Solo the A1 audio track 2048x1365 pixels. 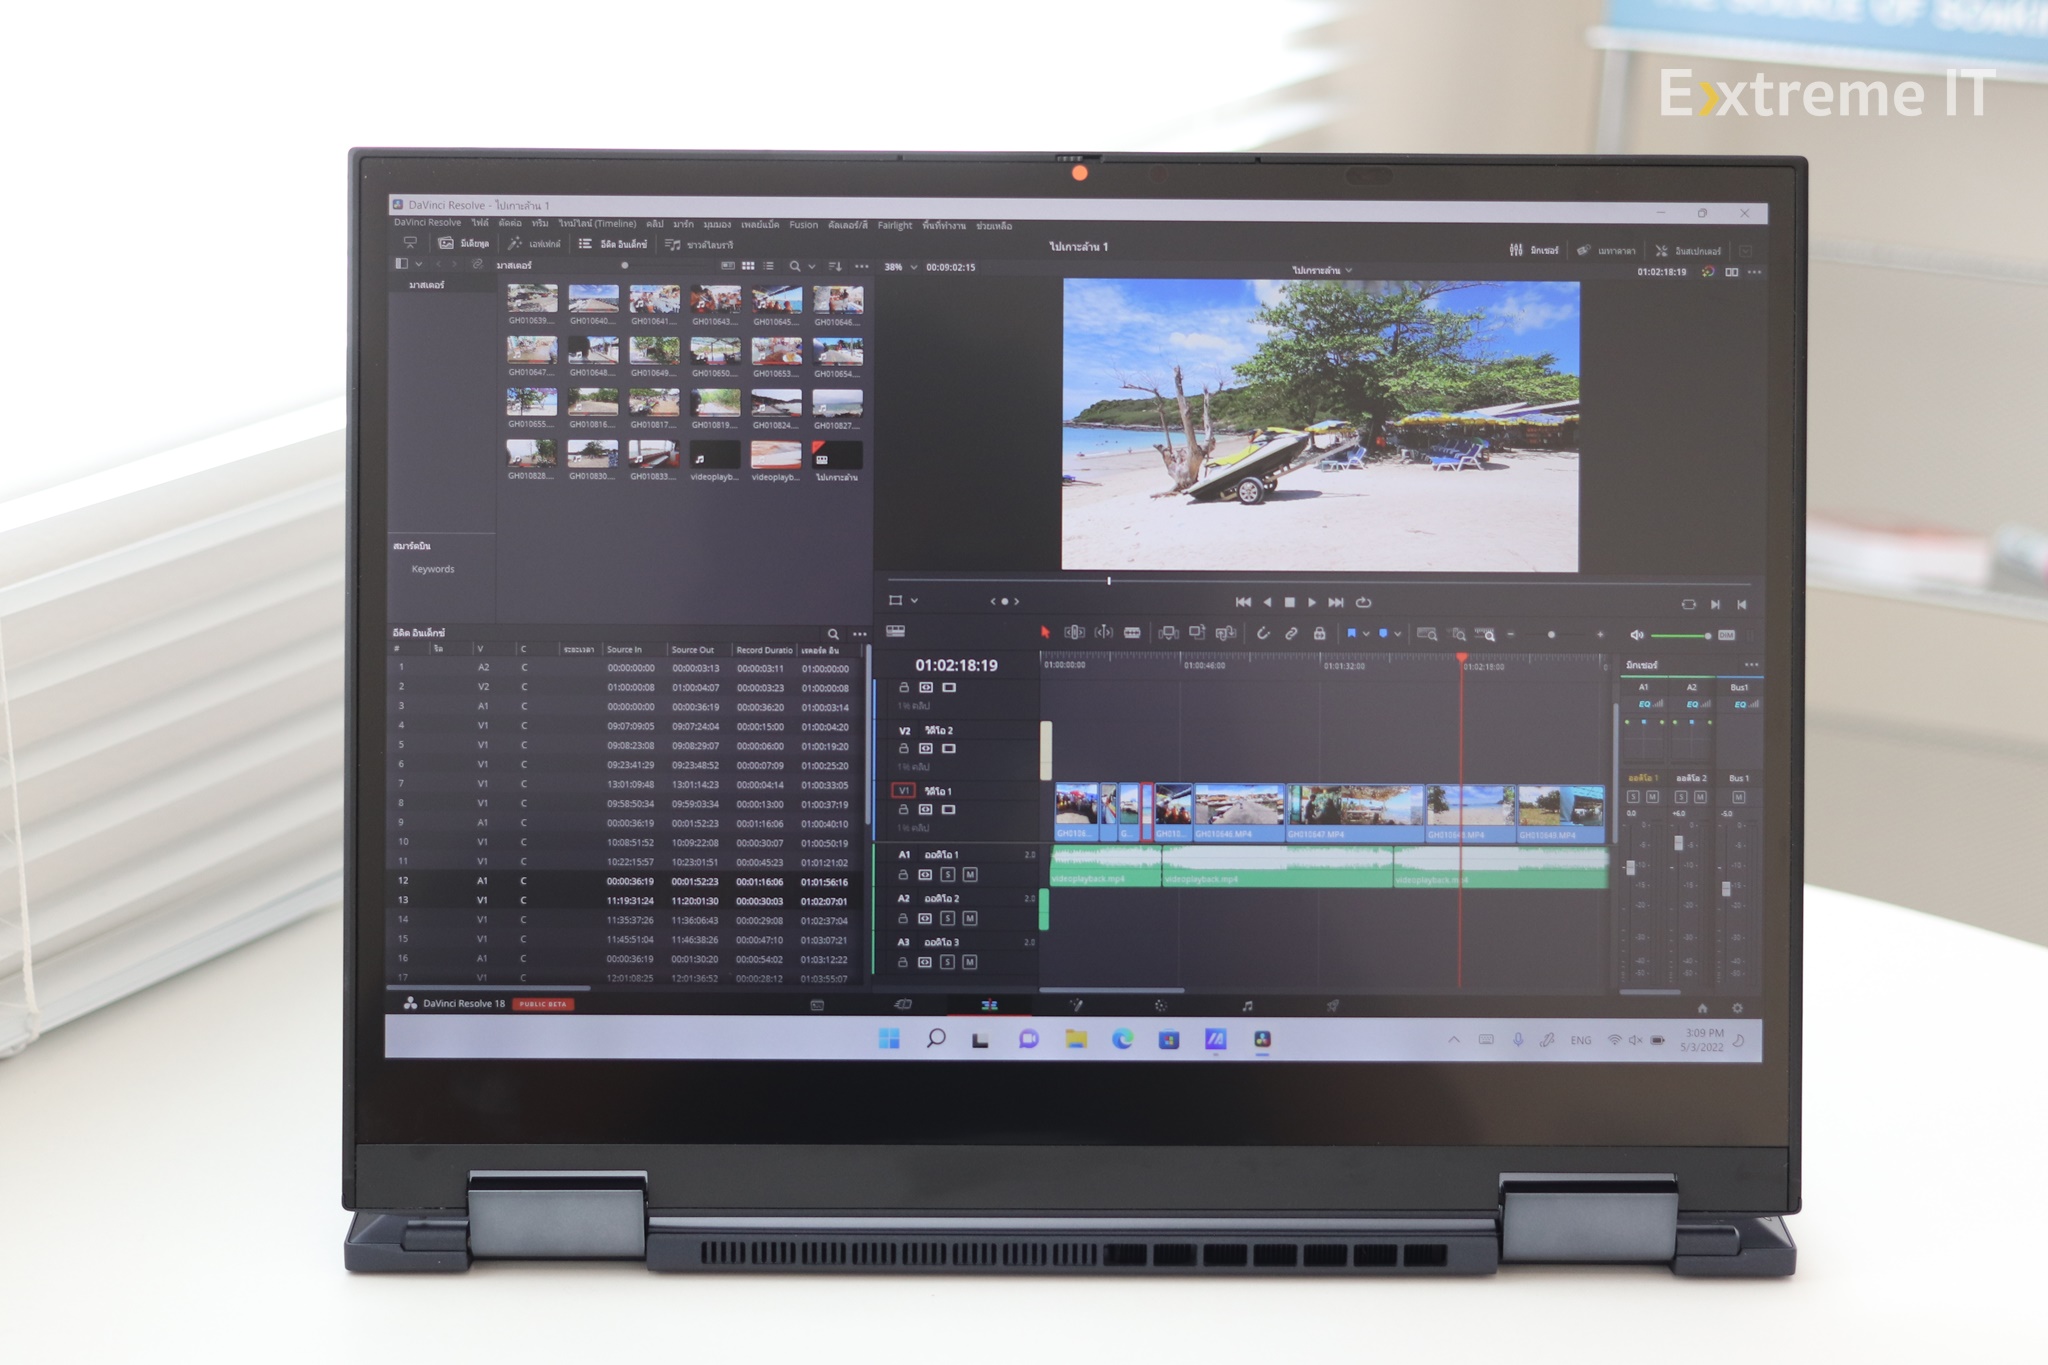[x=948, y=875]
